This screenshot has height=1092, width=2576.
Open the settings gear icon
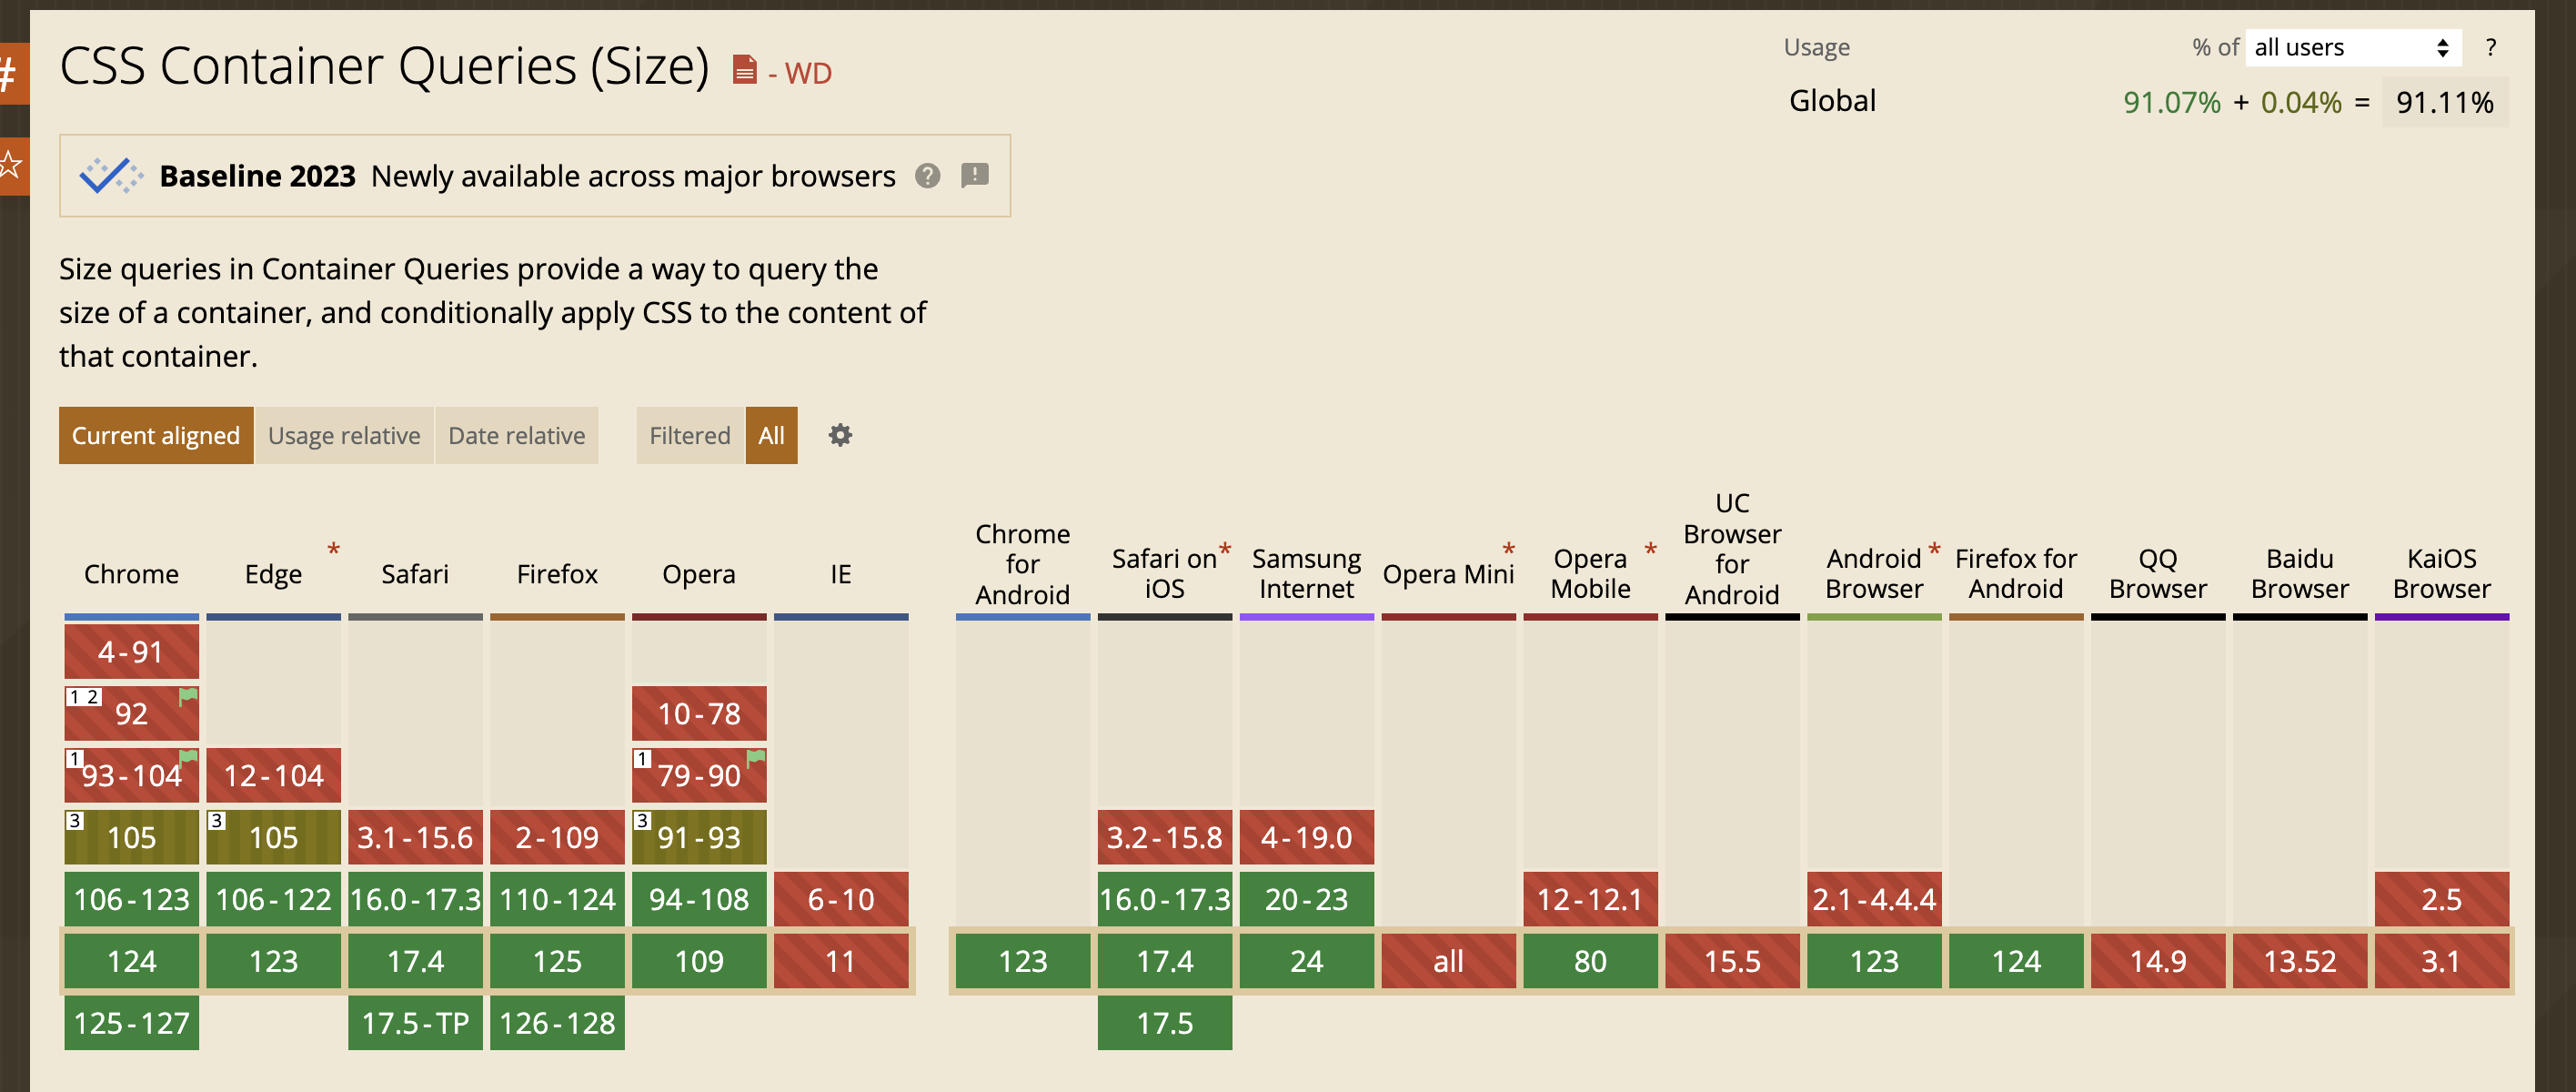840,435
